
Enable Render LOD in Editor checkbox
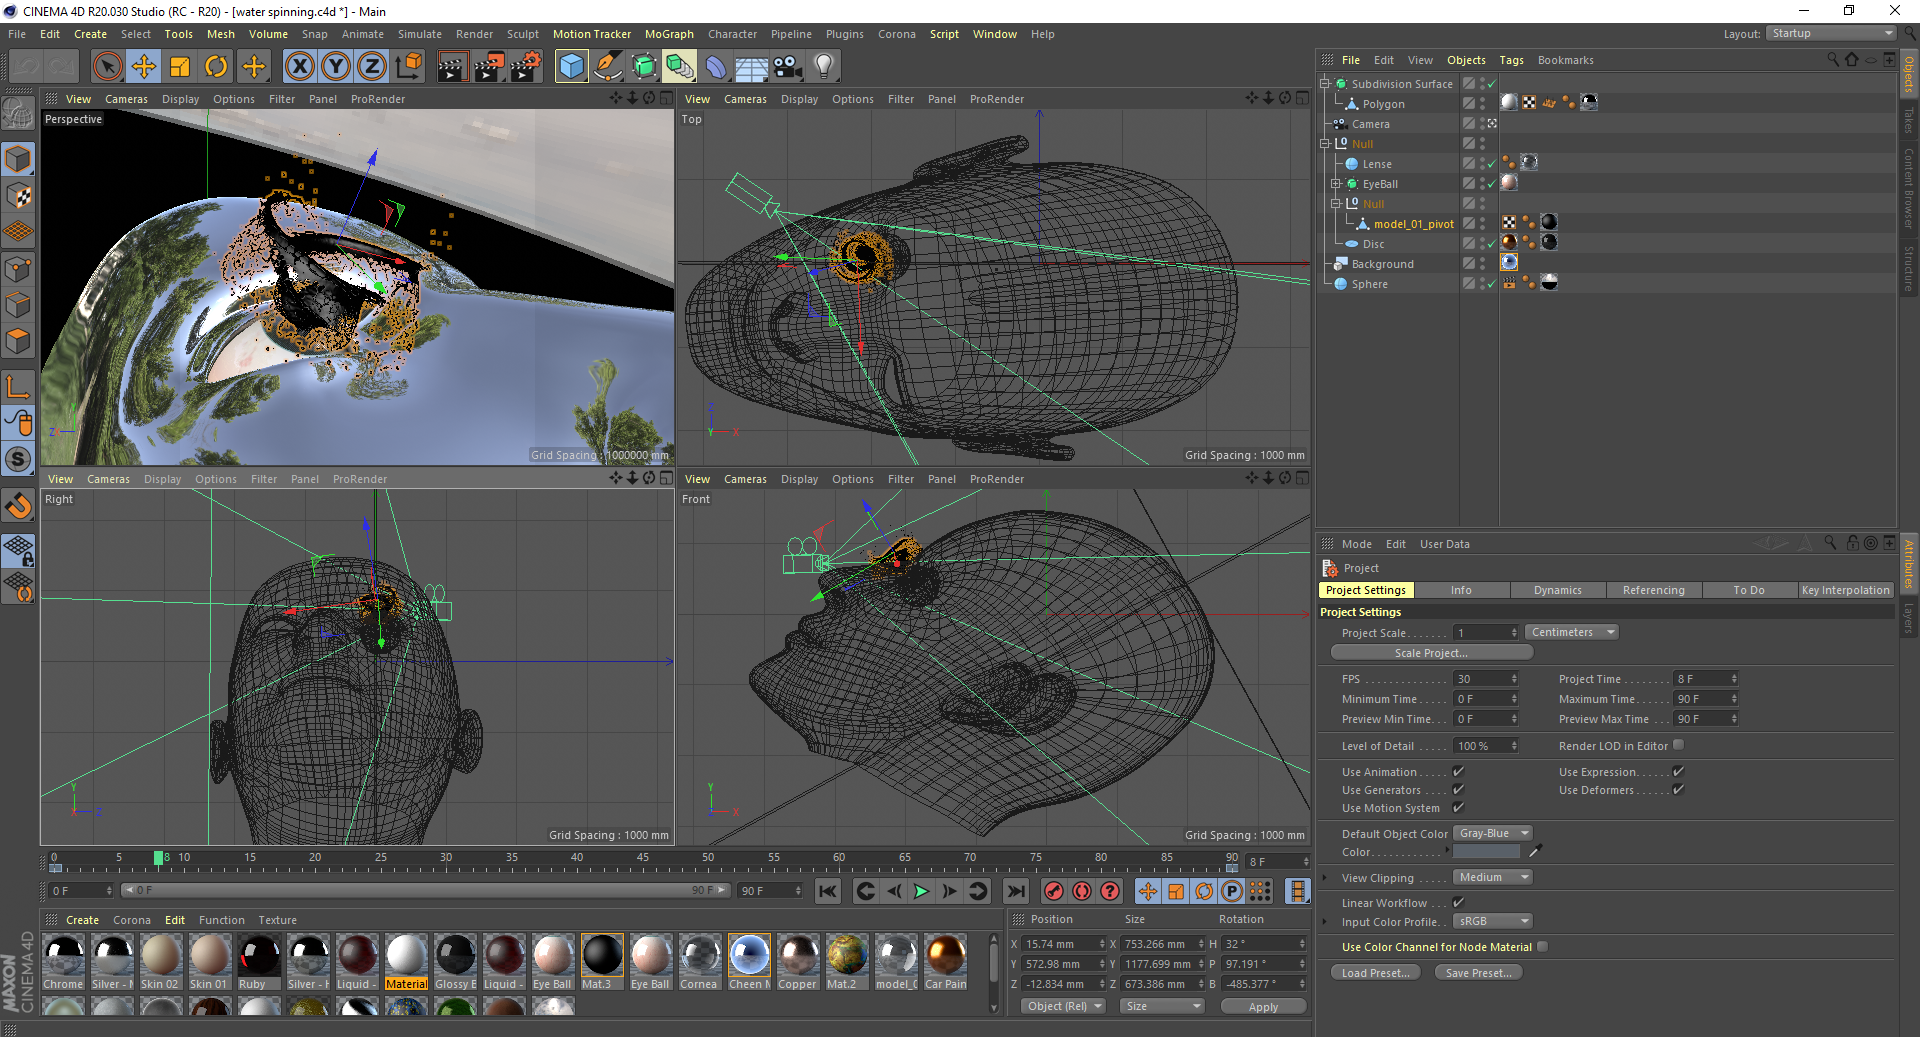point(1679,745)
